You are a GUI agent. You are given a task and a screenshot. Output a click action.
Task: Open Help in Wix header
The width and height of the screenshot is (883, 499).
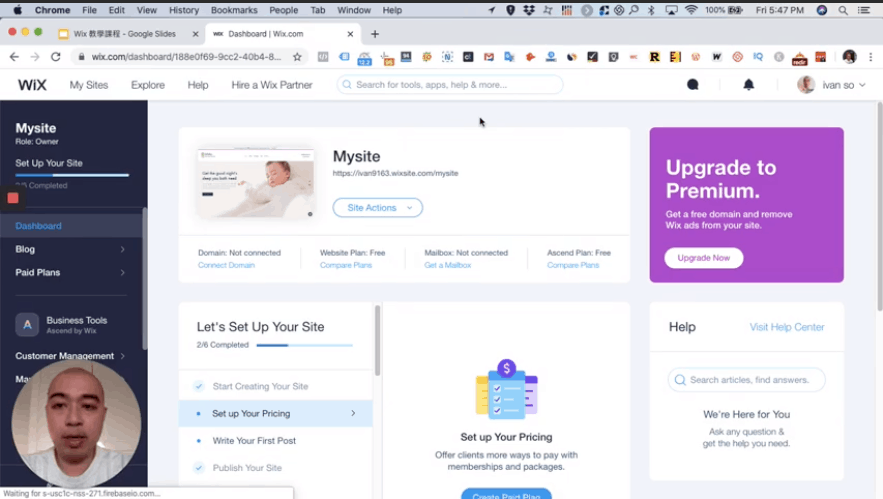tap(198, 85)
